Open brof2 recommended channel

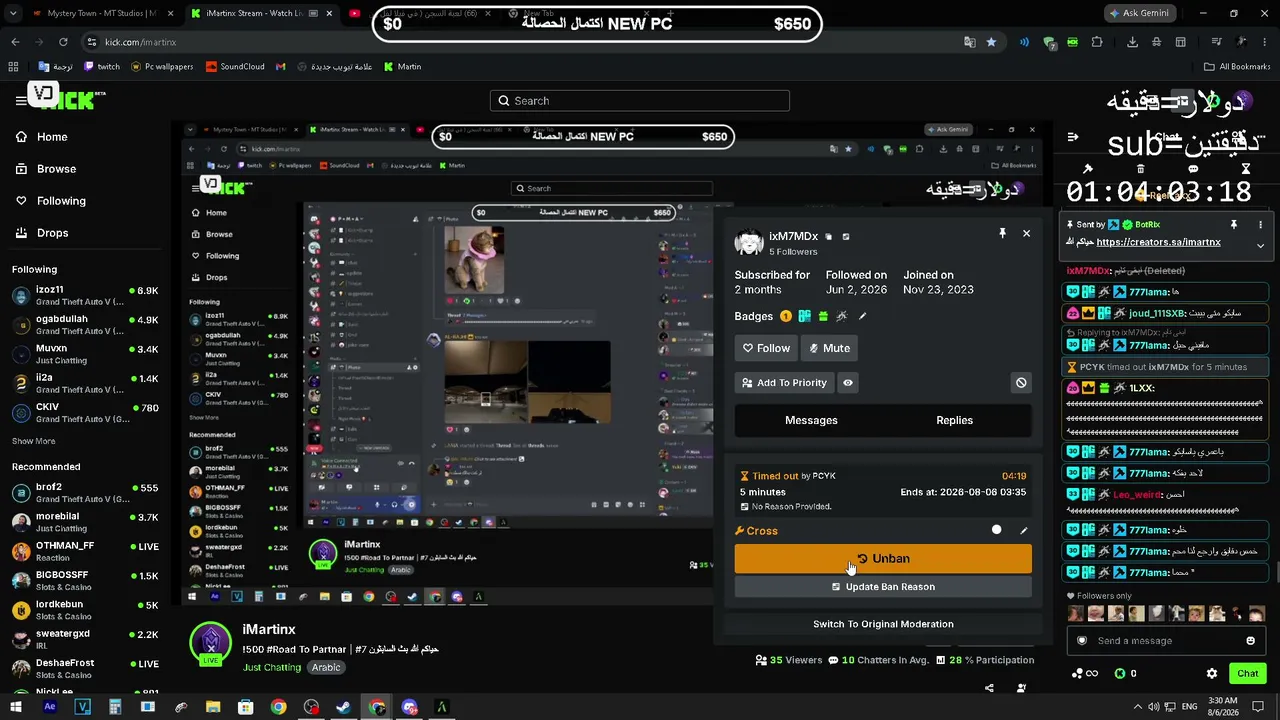(85, 492)
